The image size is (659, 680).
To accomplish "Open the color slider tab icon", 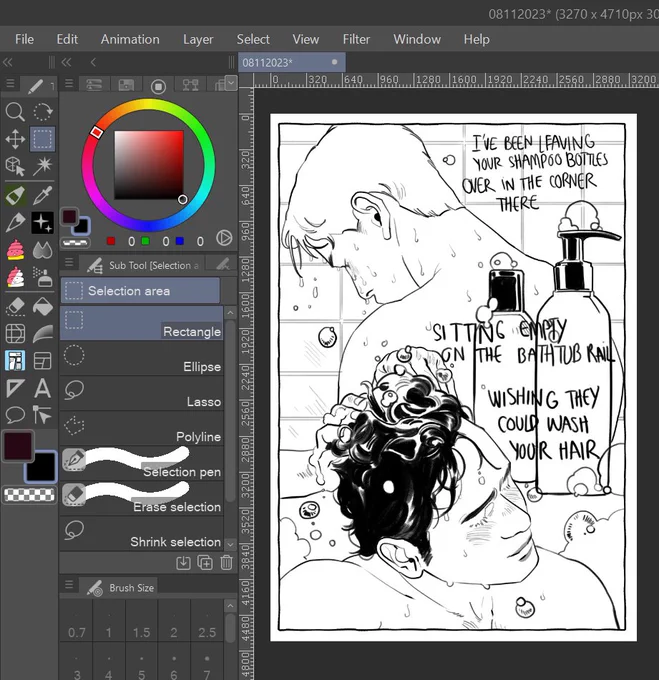I will tap(94, 85).
